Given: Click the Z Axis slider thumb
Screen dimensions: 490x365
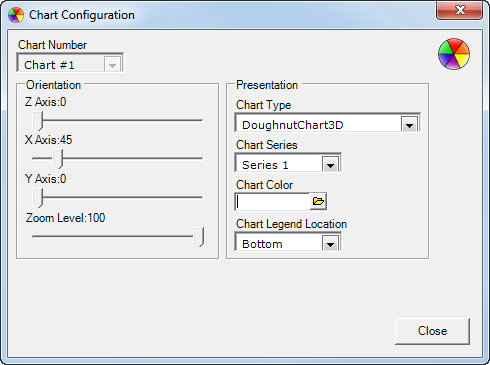Looking at the screenshot, I should click(x=38, y=121).
